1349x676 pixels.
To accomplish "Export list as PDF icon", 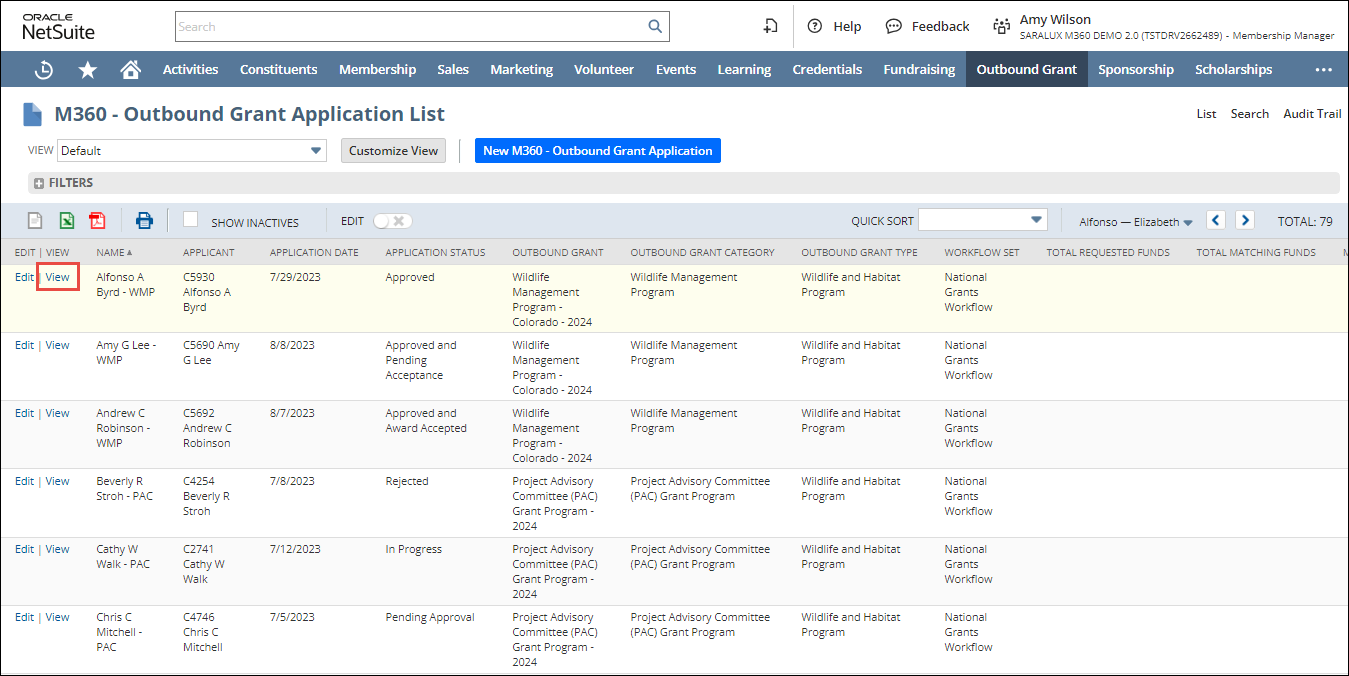I will [97, 221].
